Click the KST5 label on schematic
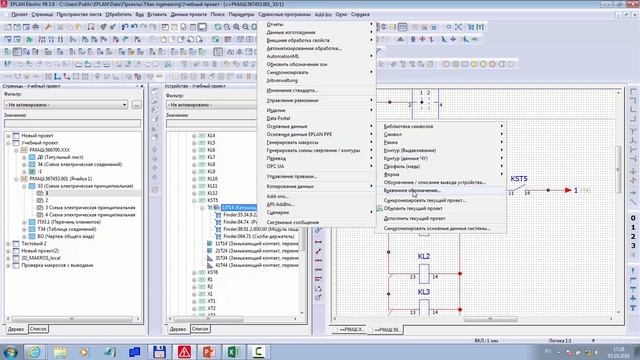The height and width of the screenshot is (360, 640). [x=519, y=179]
